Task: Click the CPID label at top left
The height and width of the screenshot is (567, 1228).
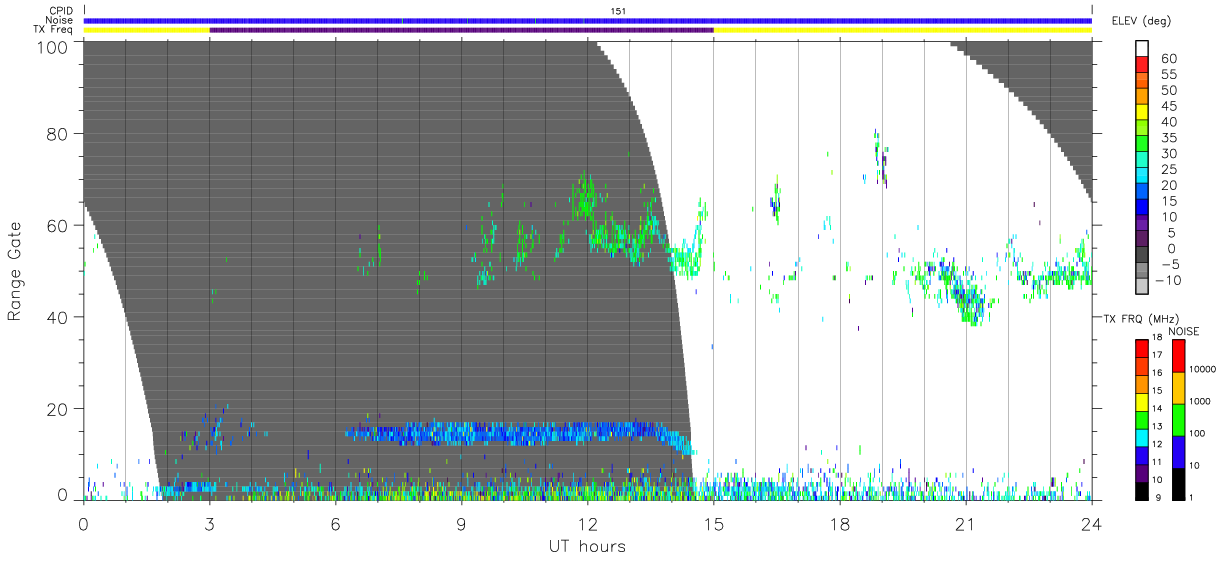Action: pos(62,11)
